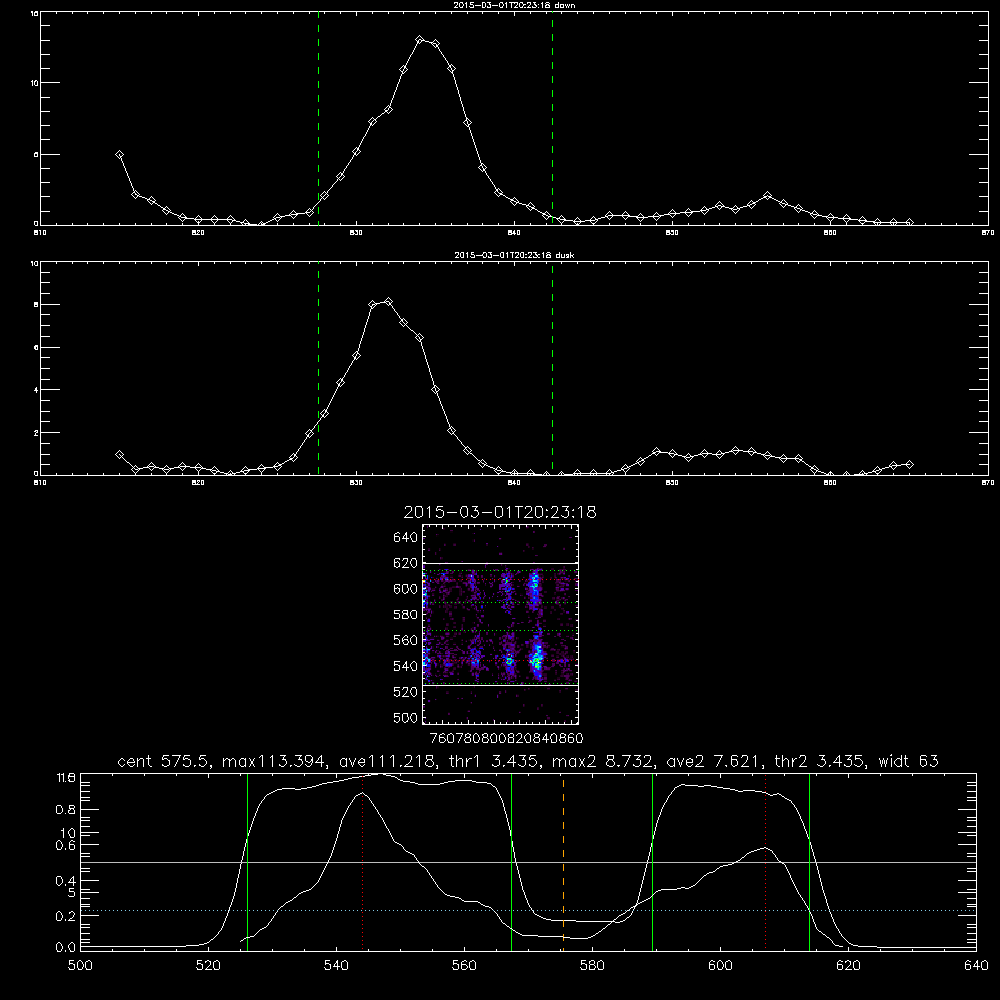
Task: Click the first diamond marker of dawn curve
Action: pos(119,154)
